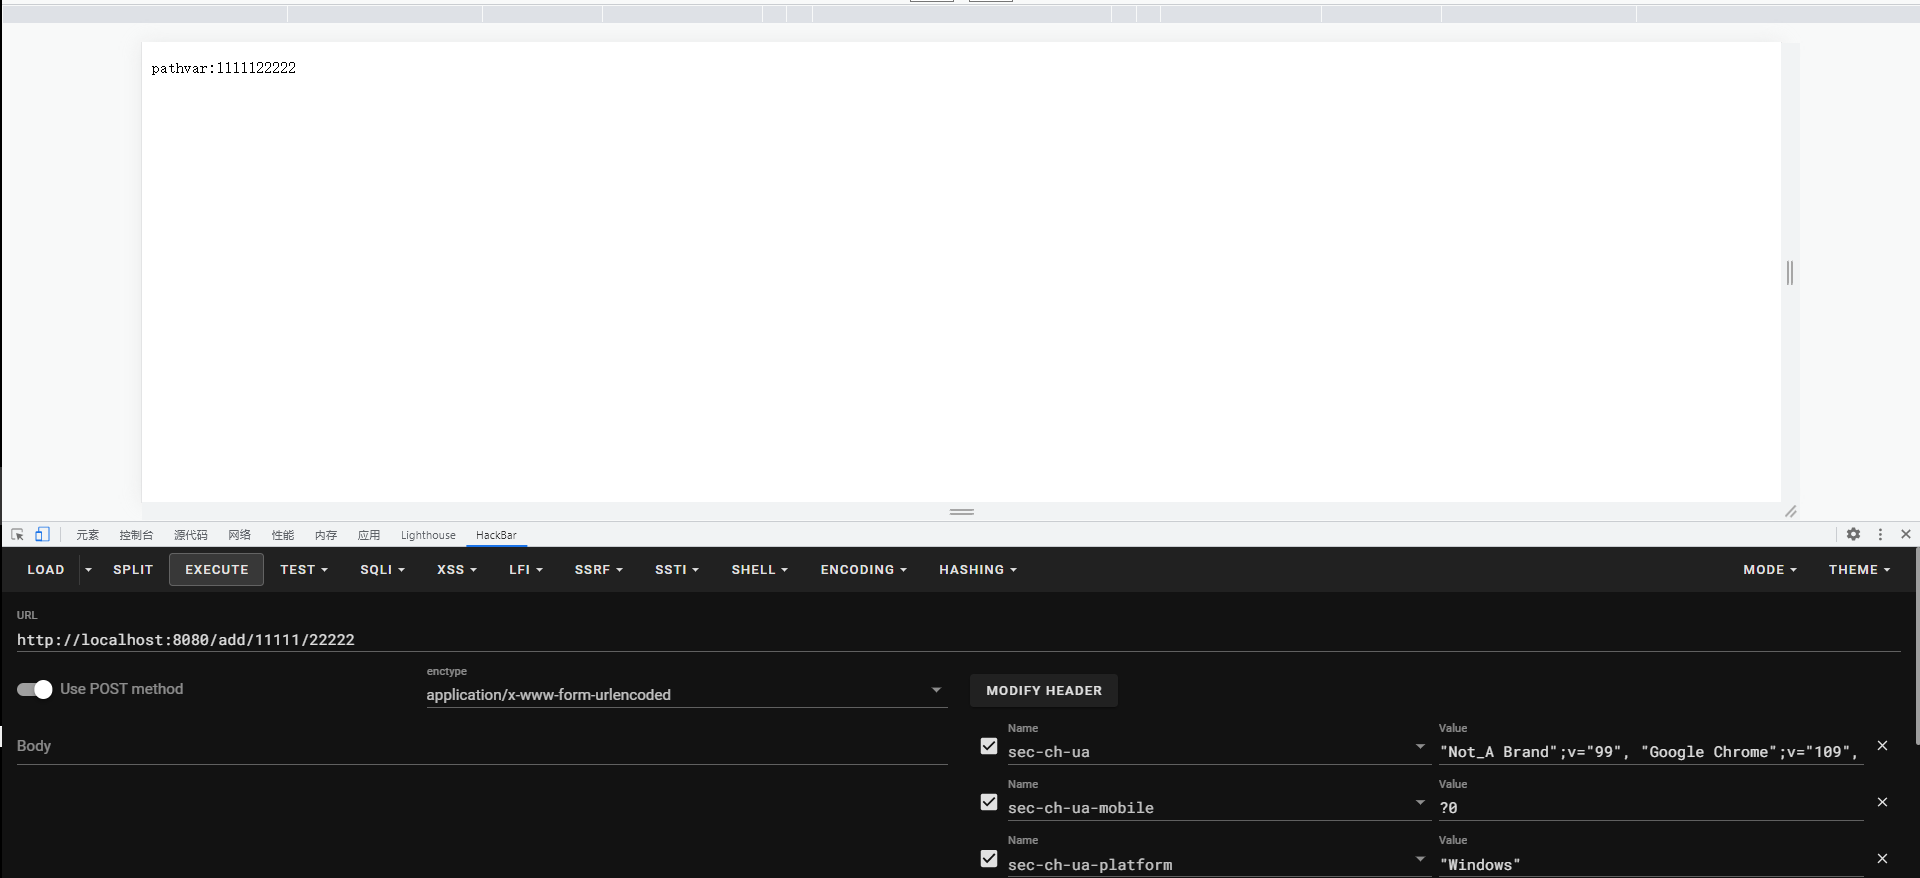Edit the sec-ch-ua value field
This screenshot has height=878, width=1920.
(x=1650, y=752)
